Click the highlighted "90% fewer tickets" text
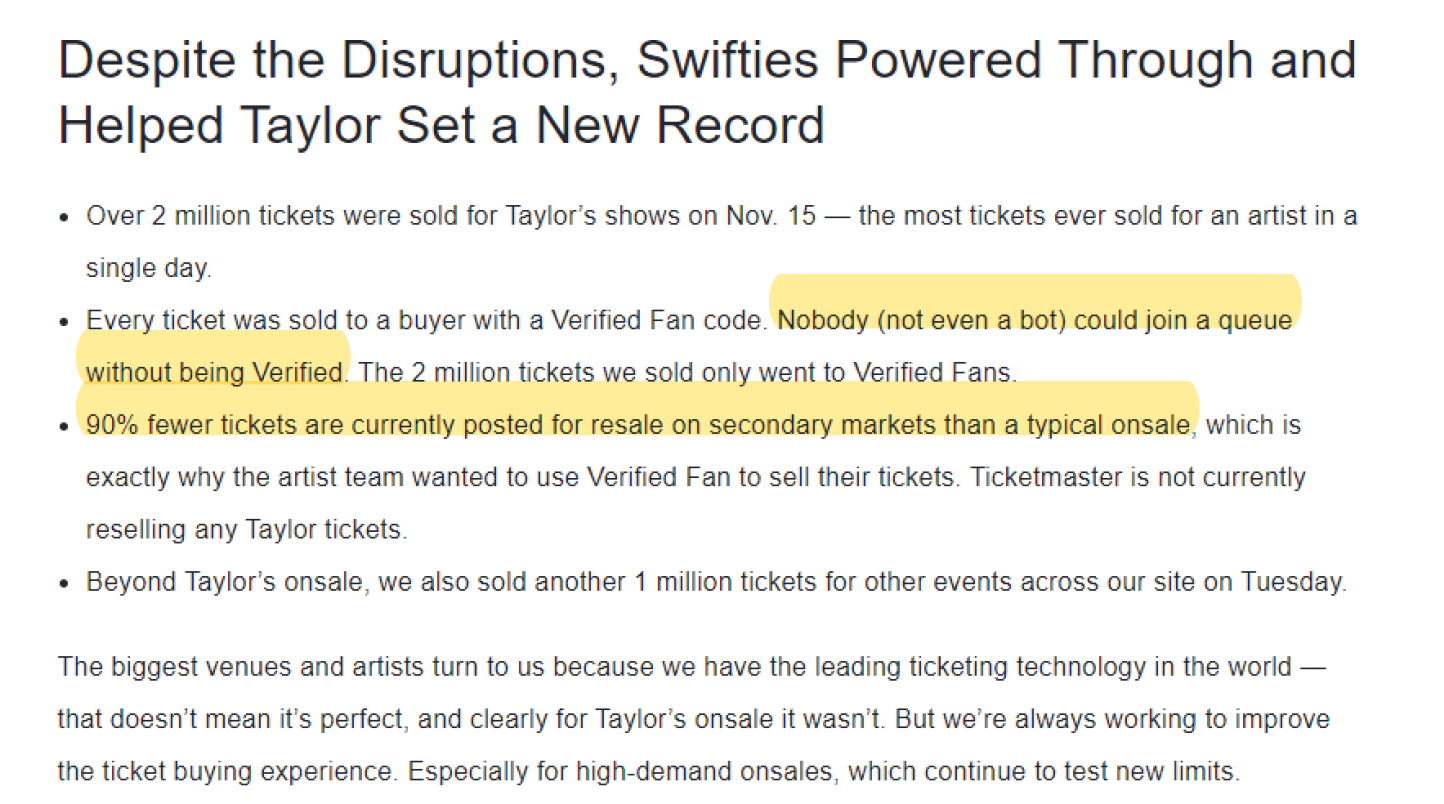The height and width of the screenshot is (804, 1444). 192,425
